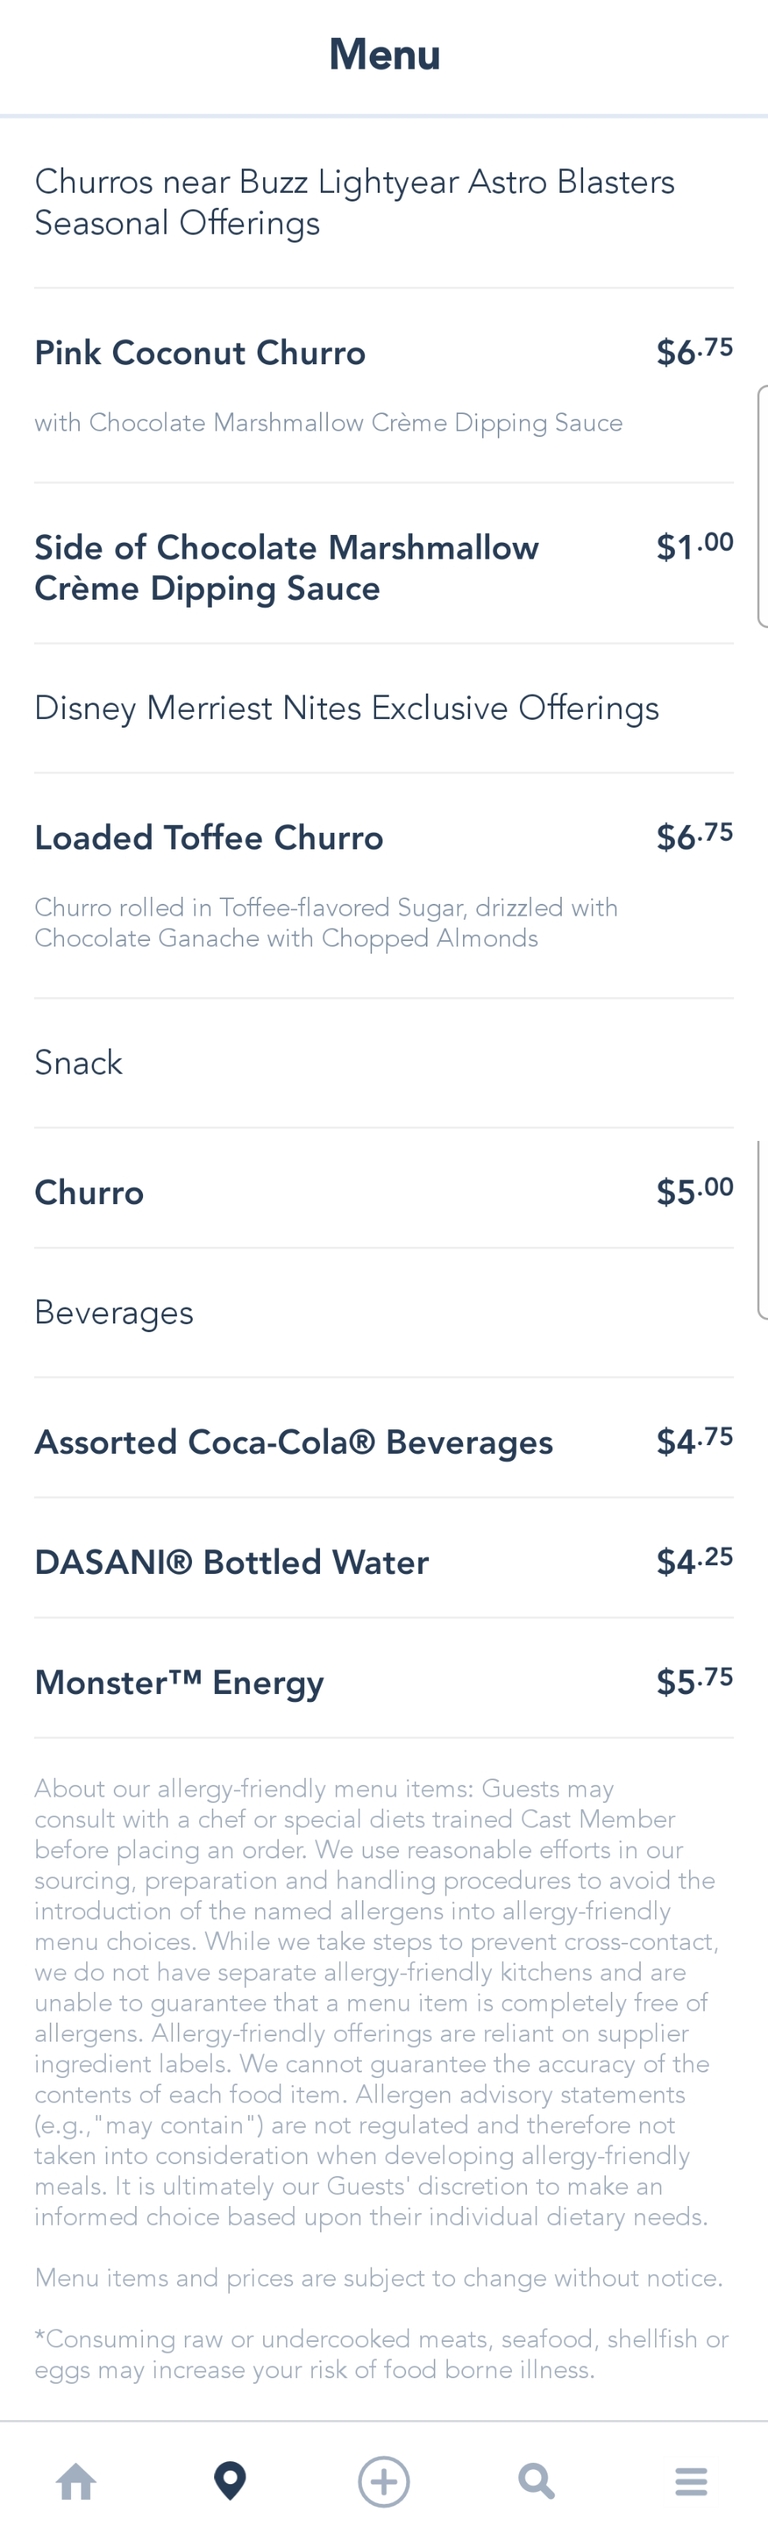Tap Side of Chocolate Marshmallow Crème Dipping Sauce
The image size is (768, 2541).
tap(286, 567)
